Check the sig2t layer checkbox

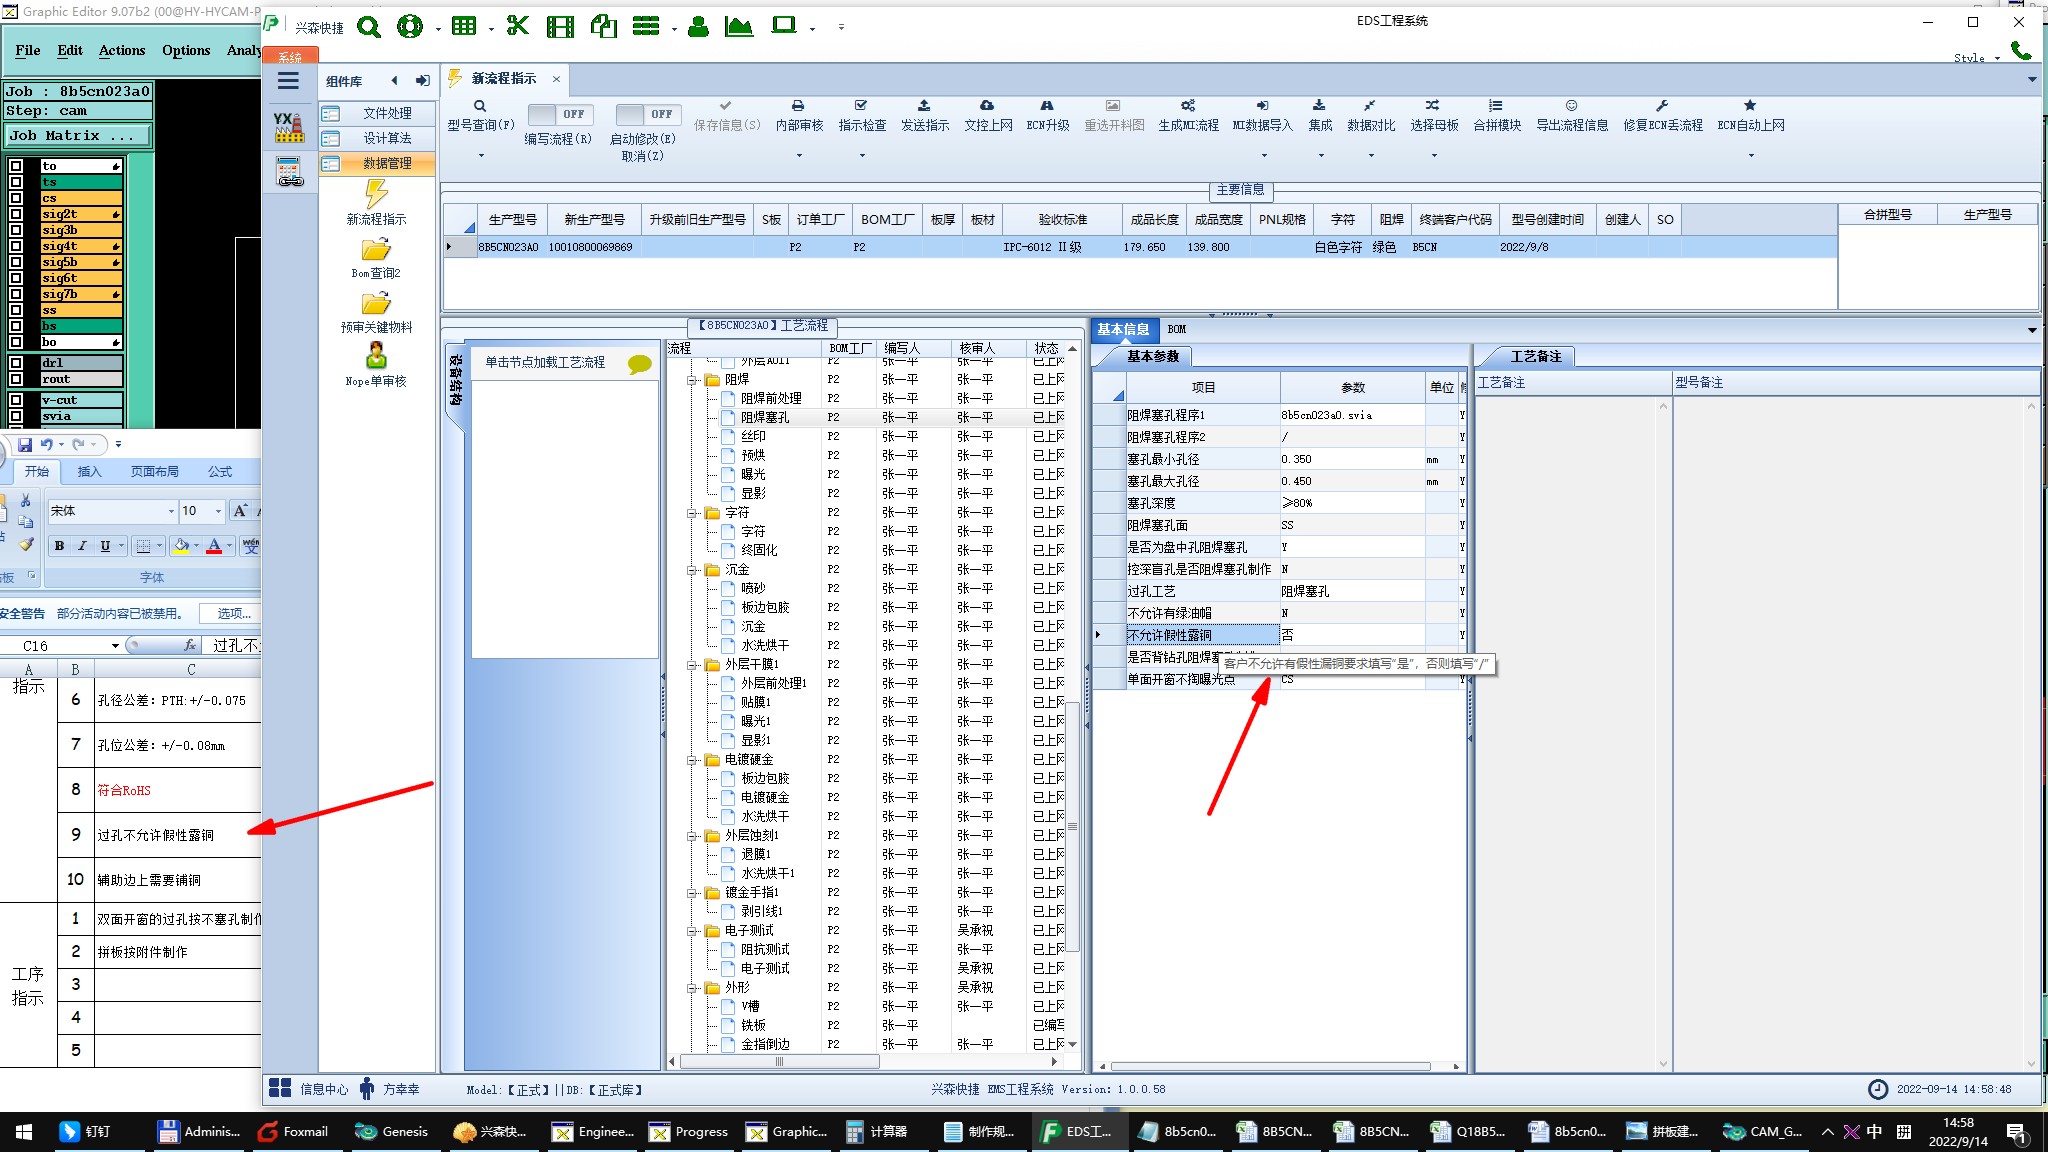(16, 214)
